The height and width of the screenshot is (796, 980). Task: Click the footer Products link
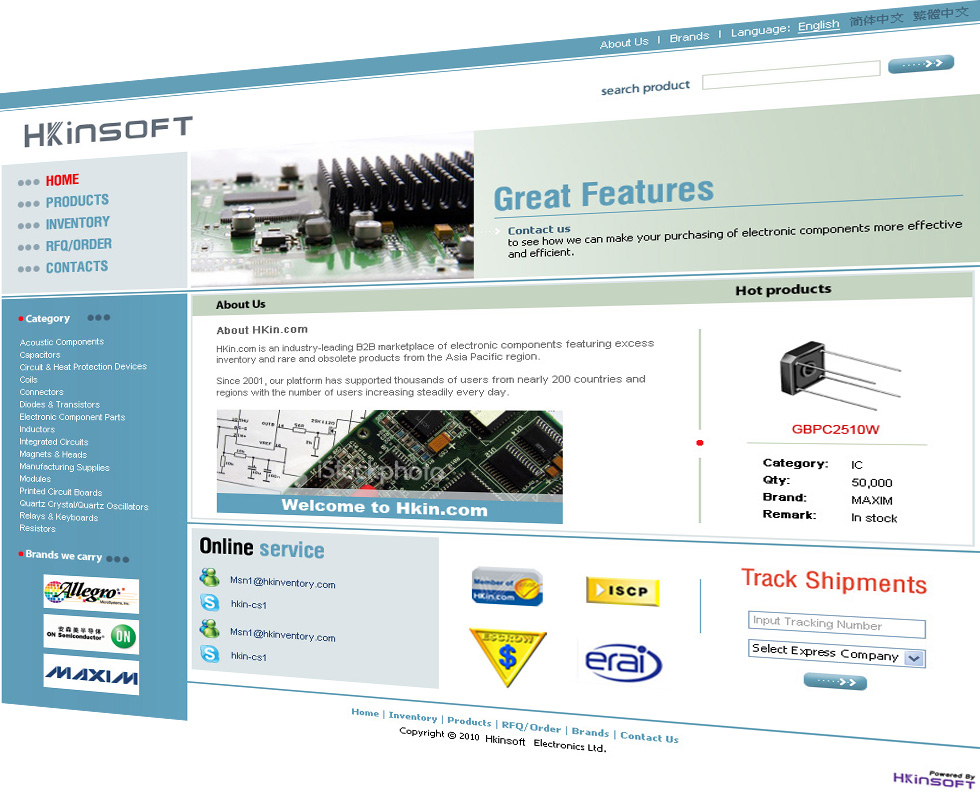pyautogui.click(x=469, y=721)
